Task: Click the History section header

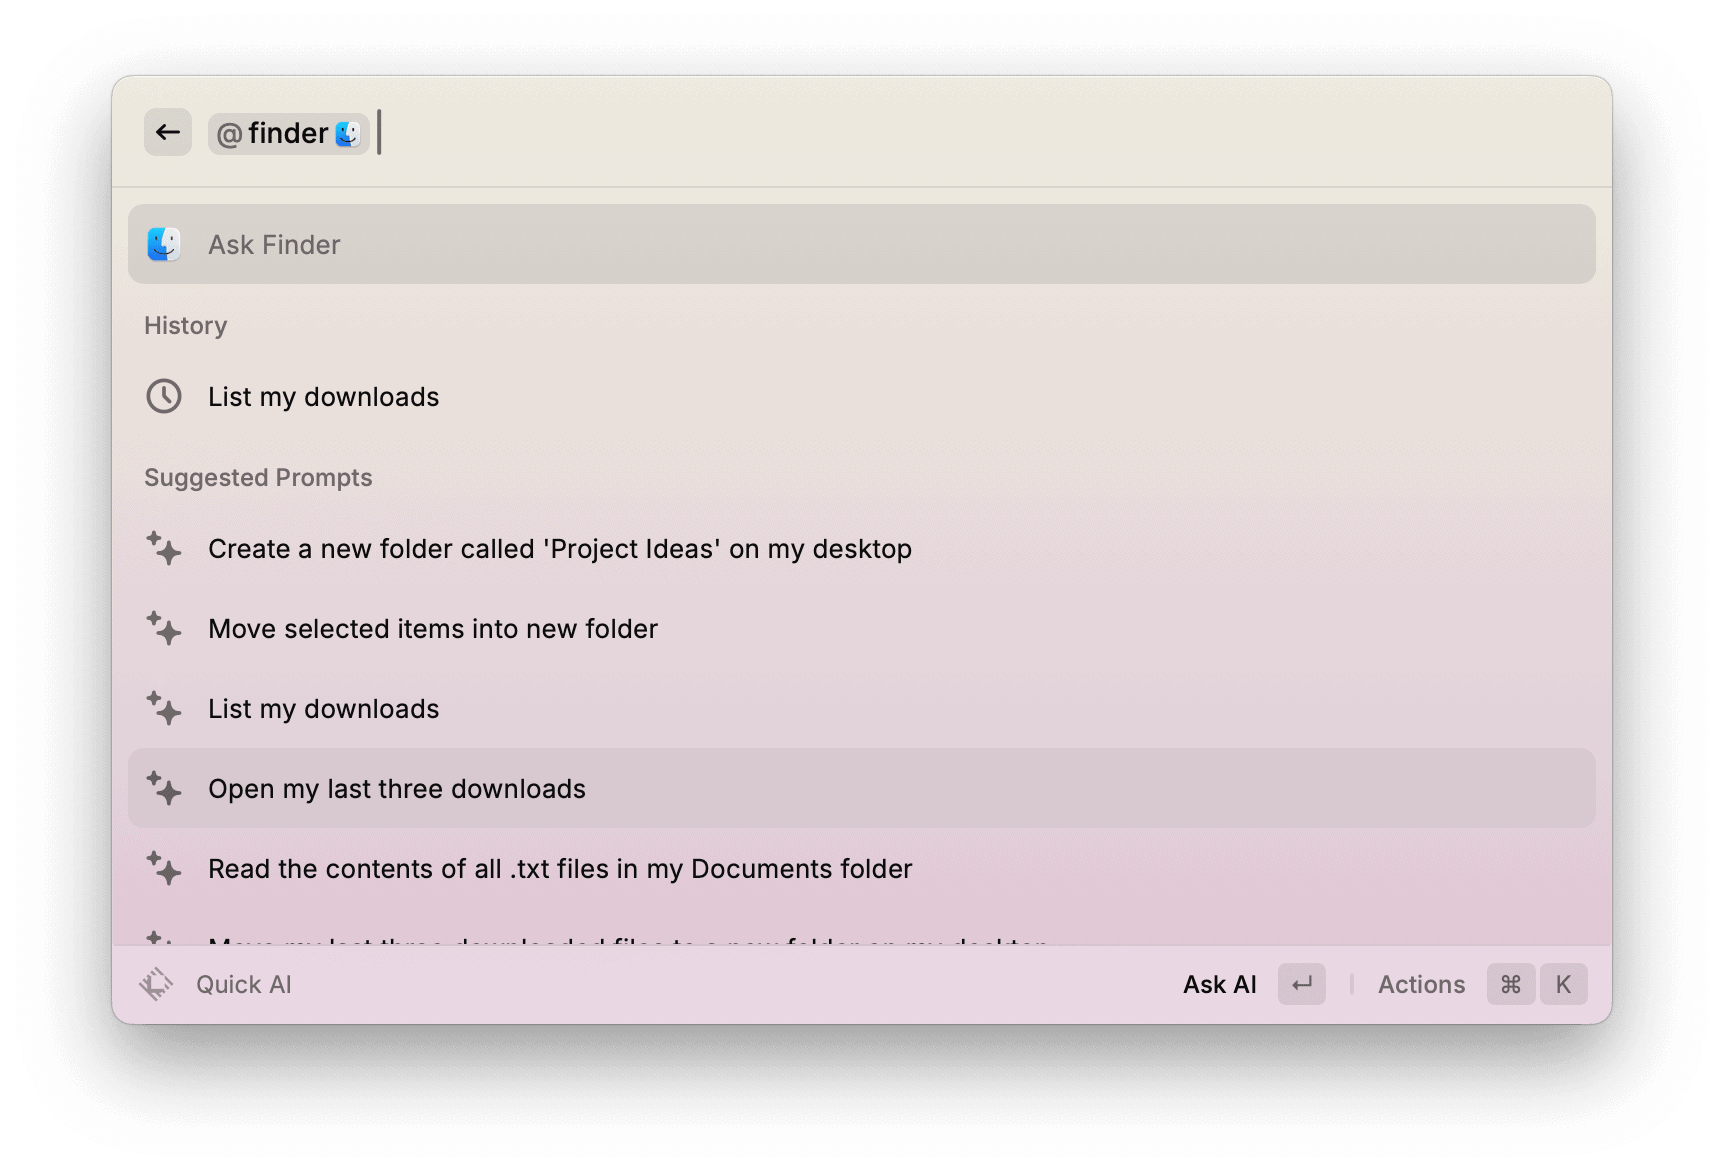Action: tap(186, 325)
